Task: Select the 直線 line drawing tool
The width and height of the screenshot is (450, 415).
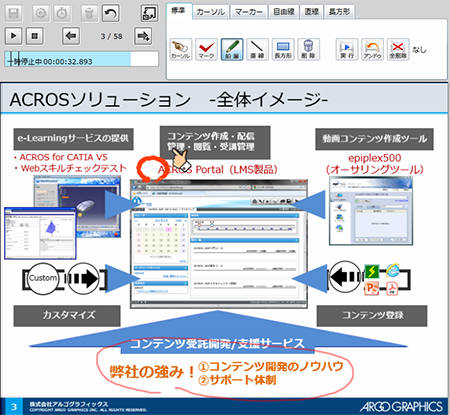Action: point(257,49)
